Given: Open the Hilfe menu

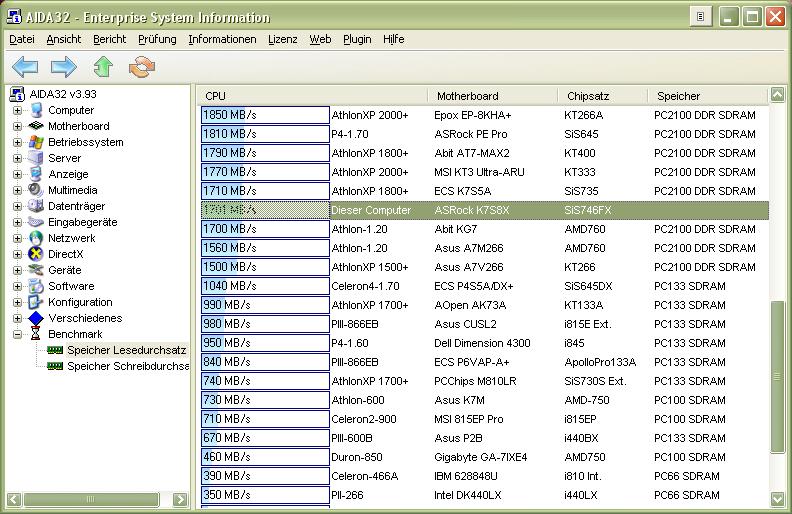Looking at the screenshot, I should pos(393,39).
